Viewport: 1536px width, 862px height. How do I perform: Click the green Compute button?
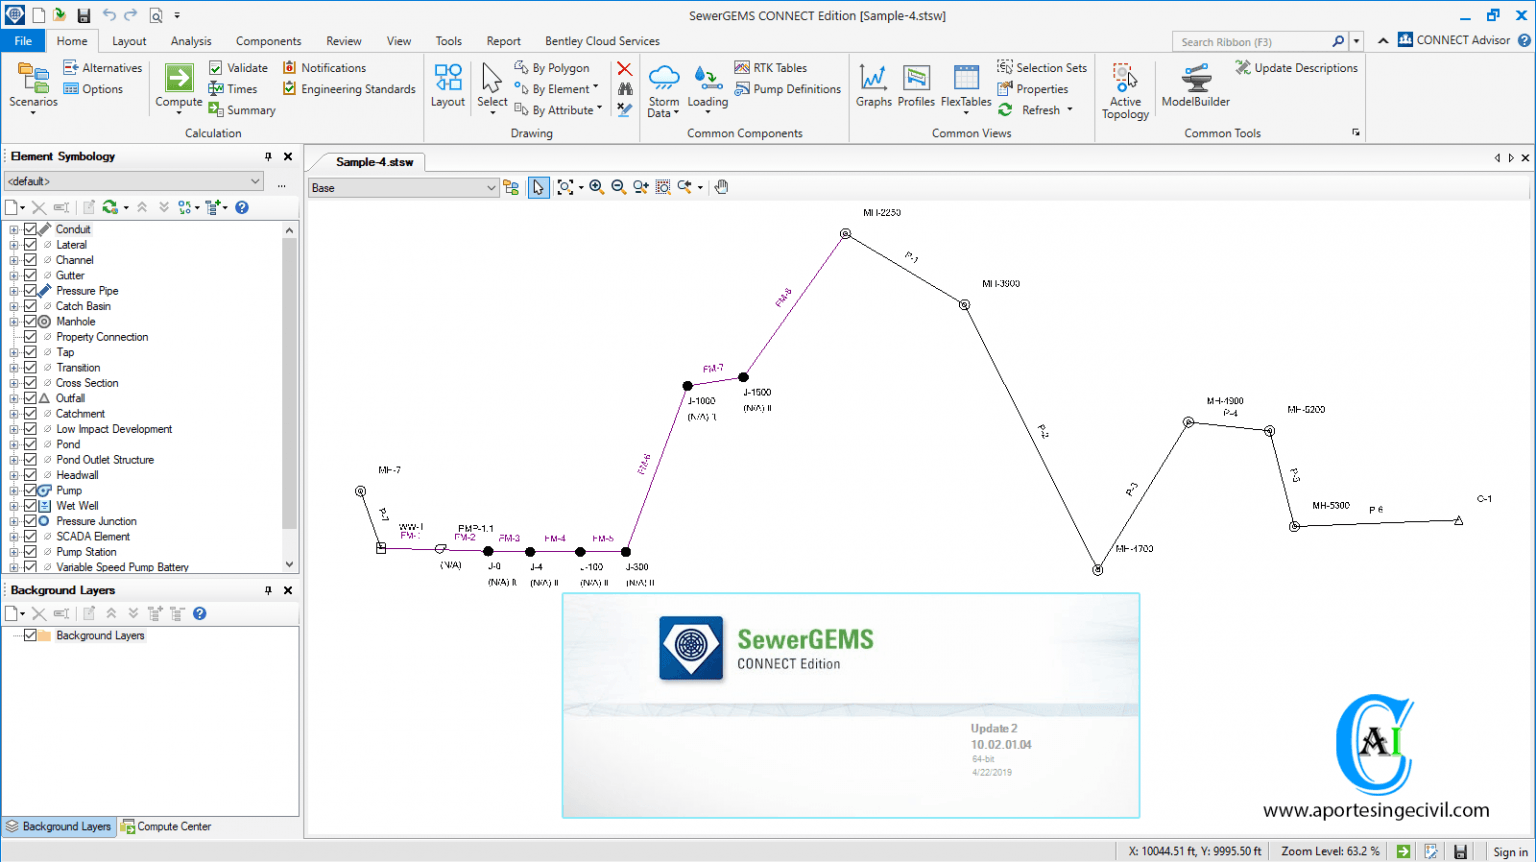coord(179,86)
